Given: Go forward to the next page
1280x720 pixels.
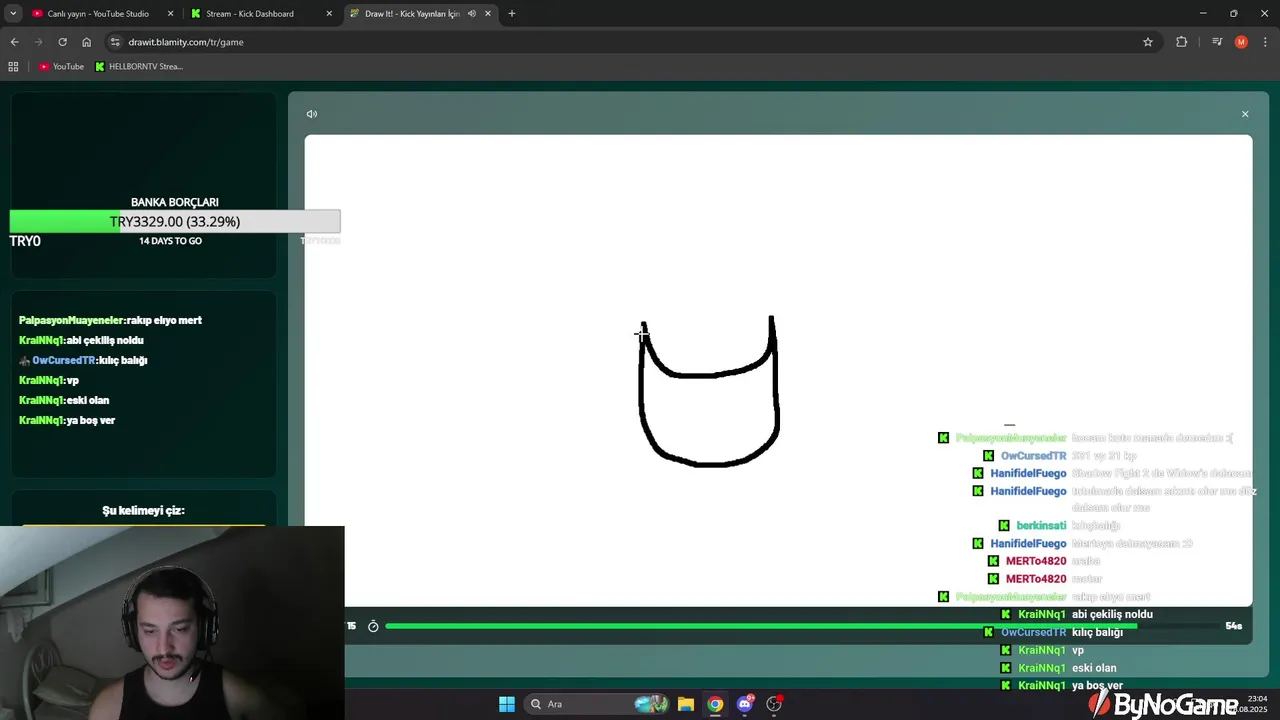Looking at the screenshot, I should point(38,42).
